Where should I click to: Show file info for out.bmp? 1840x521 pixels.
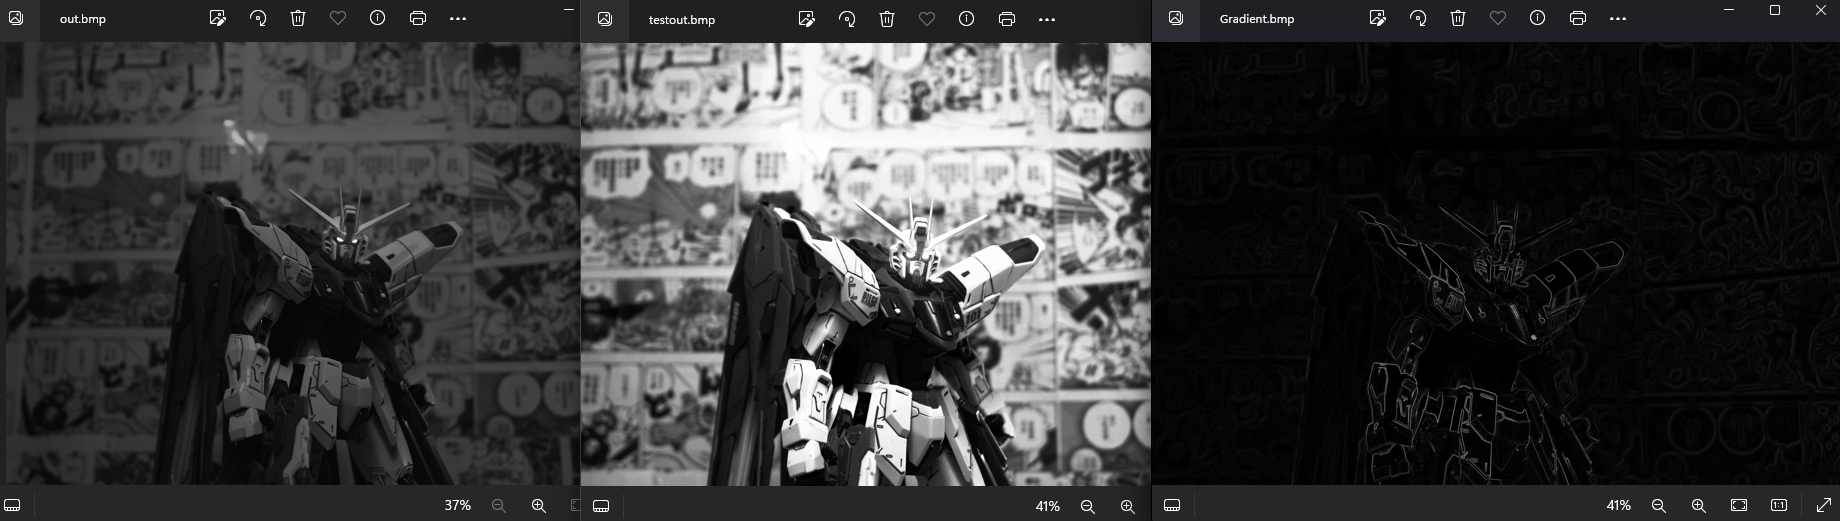(x=378, y=18)
